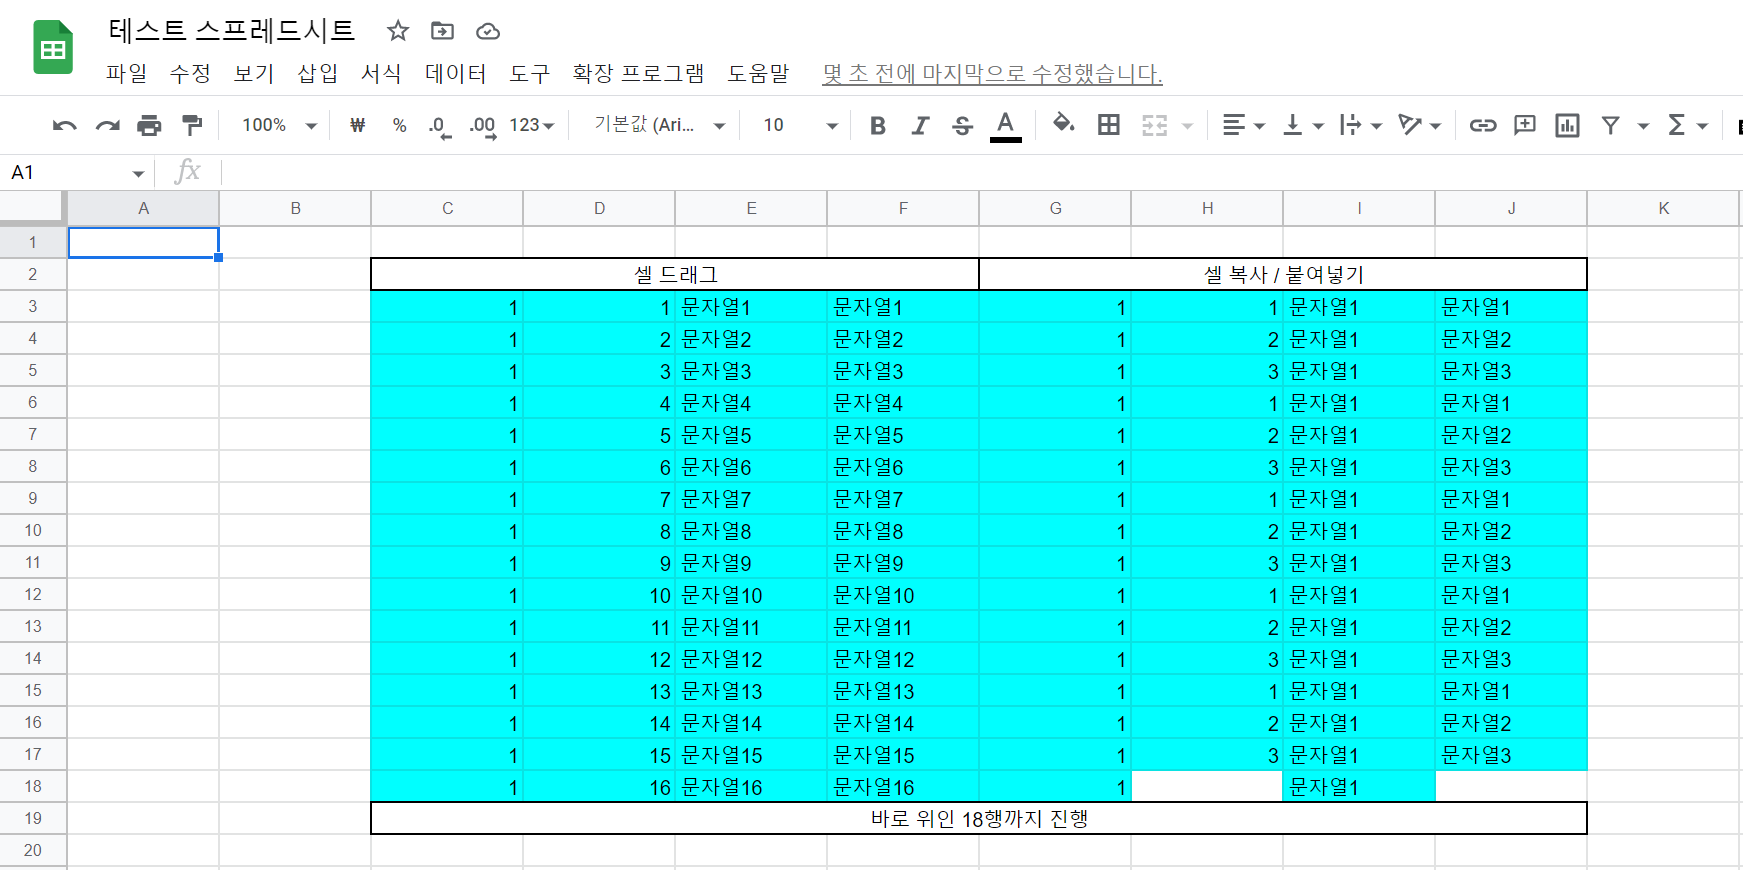Open the 도움말 menu
Viewport: 1743px width, 870px height.
pos(758,73)
